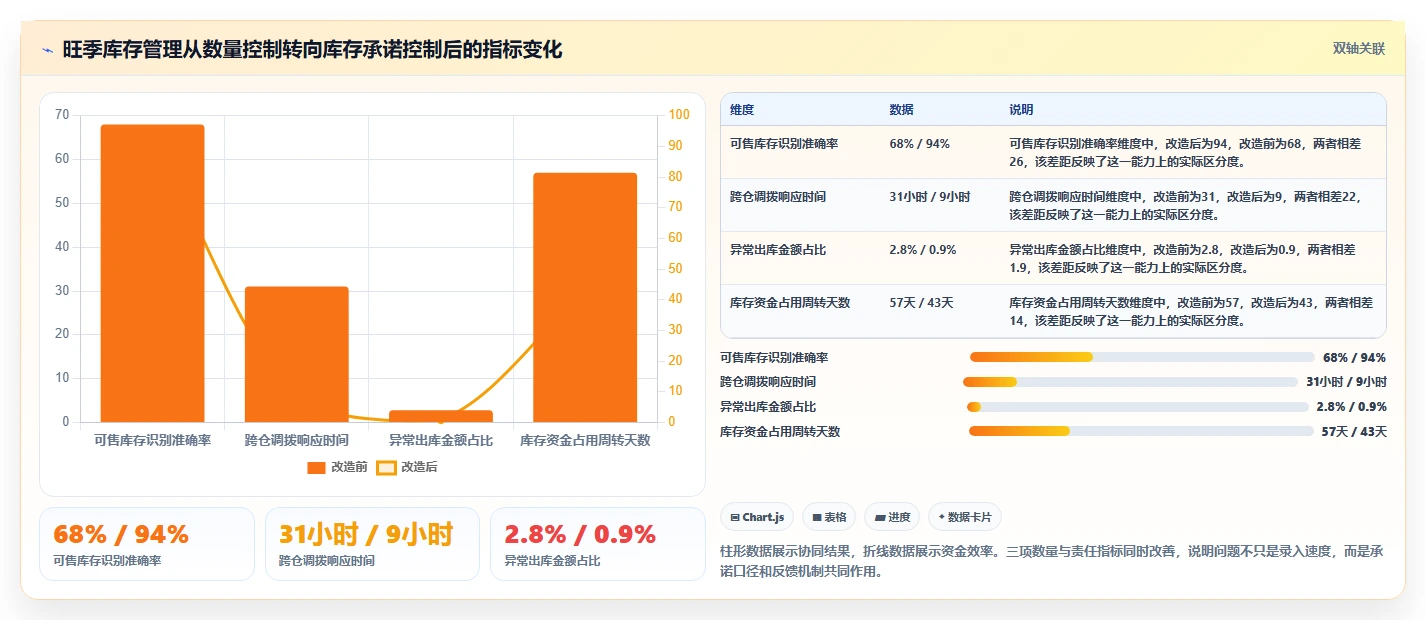Image resolution: width=1426 pixels, height=620 pixels.
Task: Toggle the 改造后 legend entry
Action: tap(406, 467)
